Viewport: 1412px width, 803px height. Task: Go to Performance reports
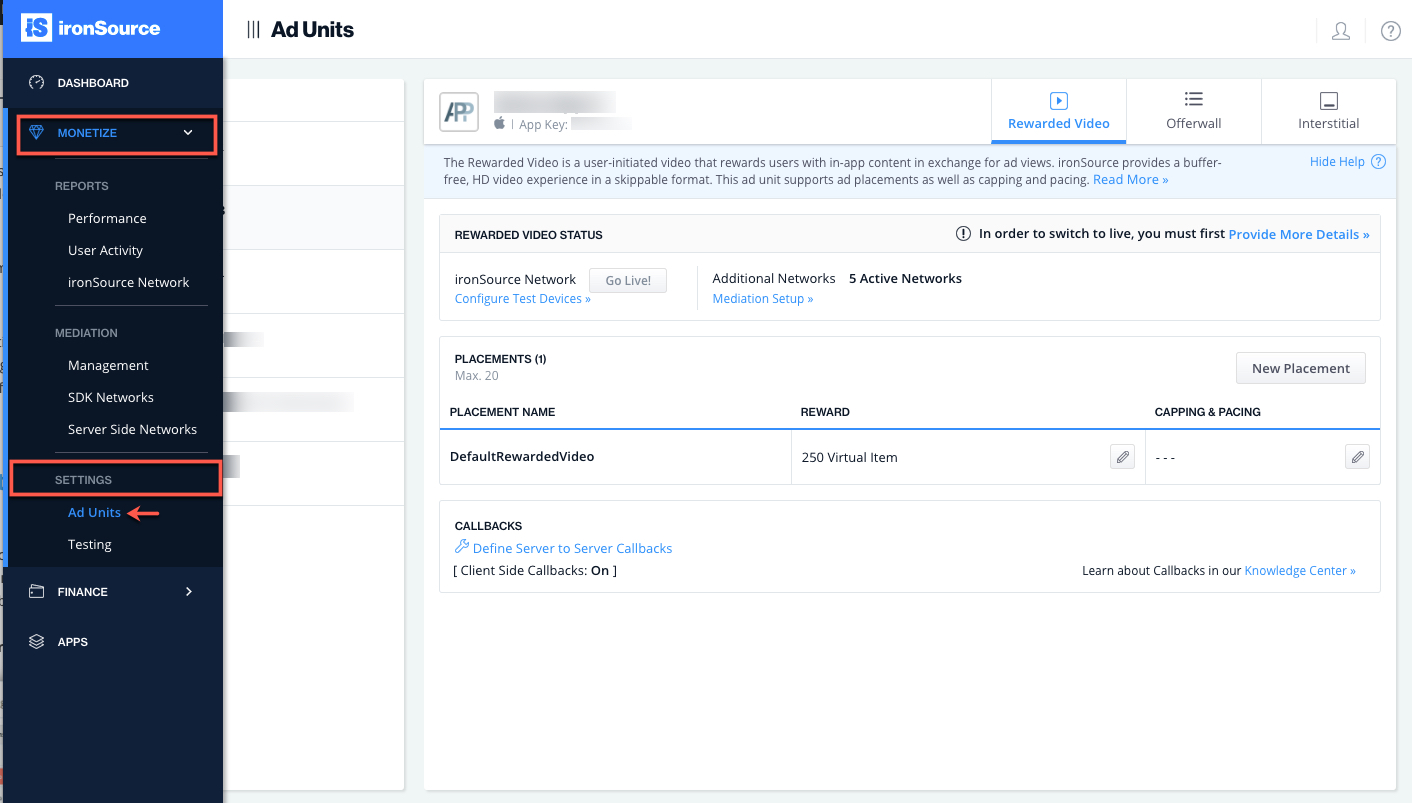click(107, 218)
